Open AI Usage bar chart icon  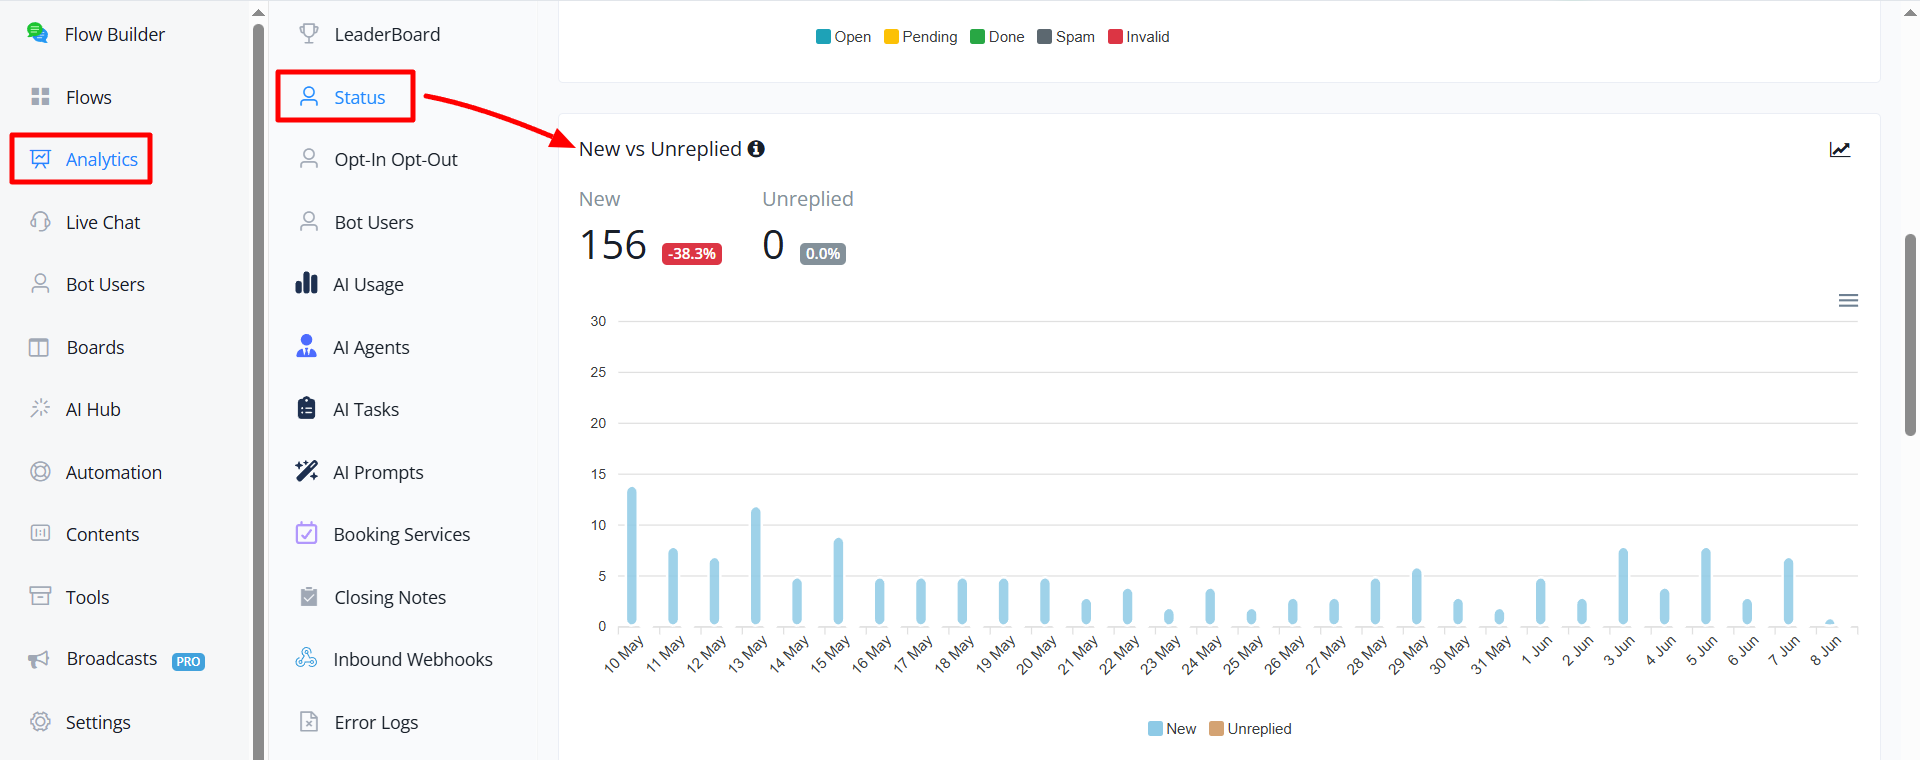click(x=307, y=284)
